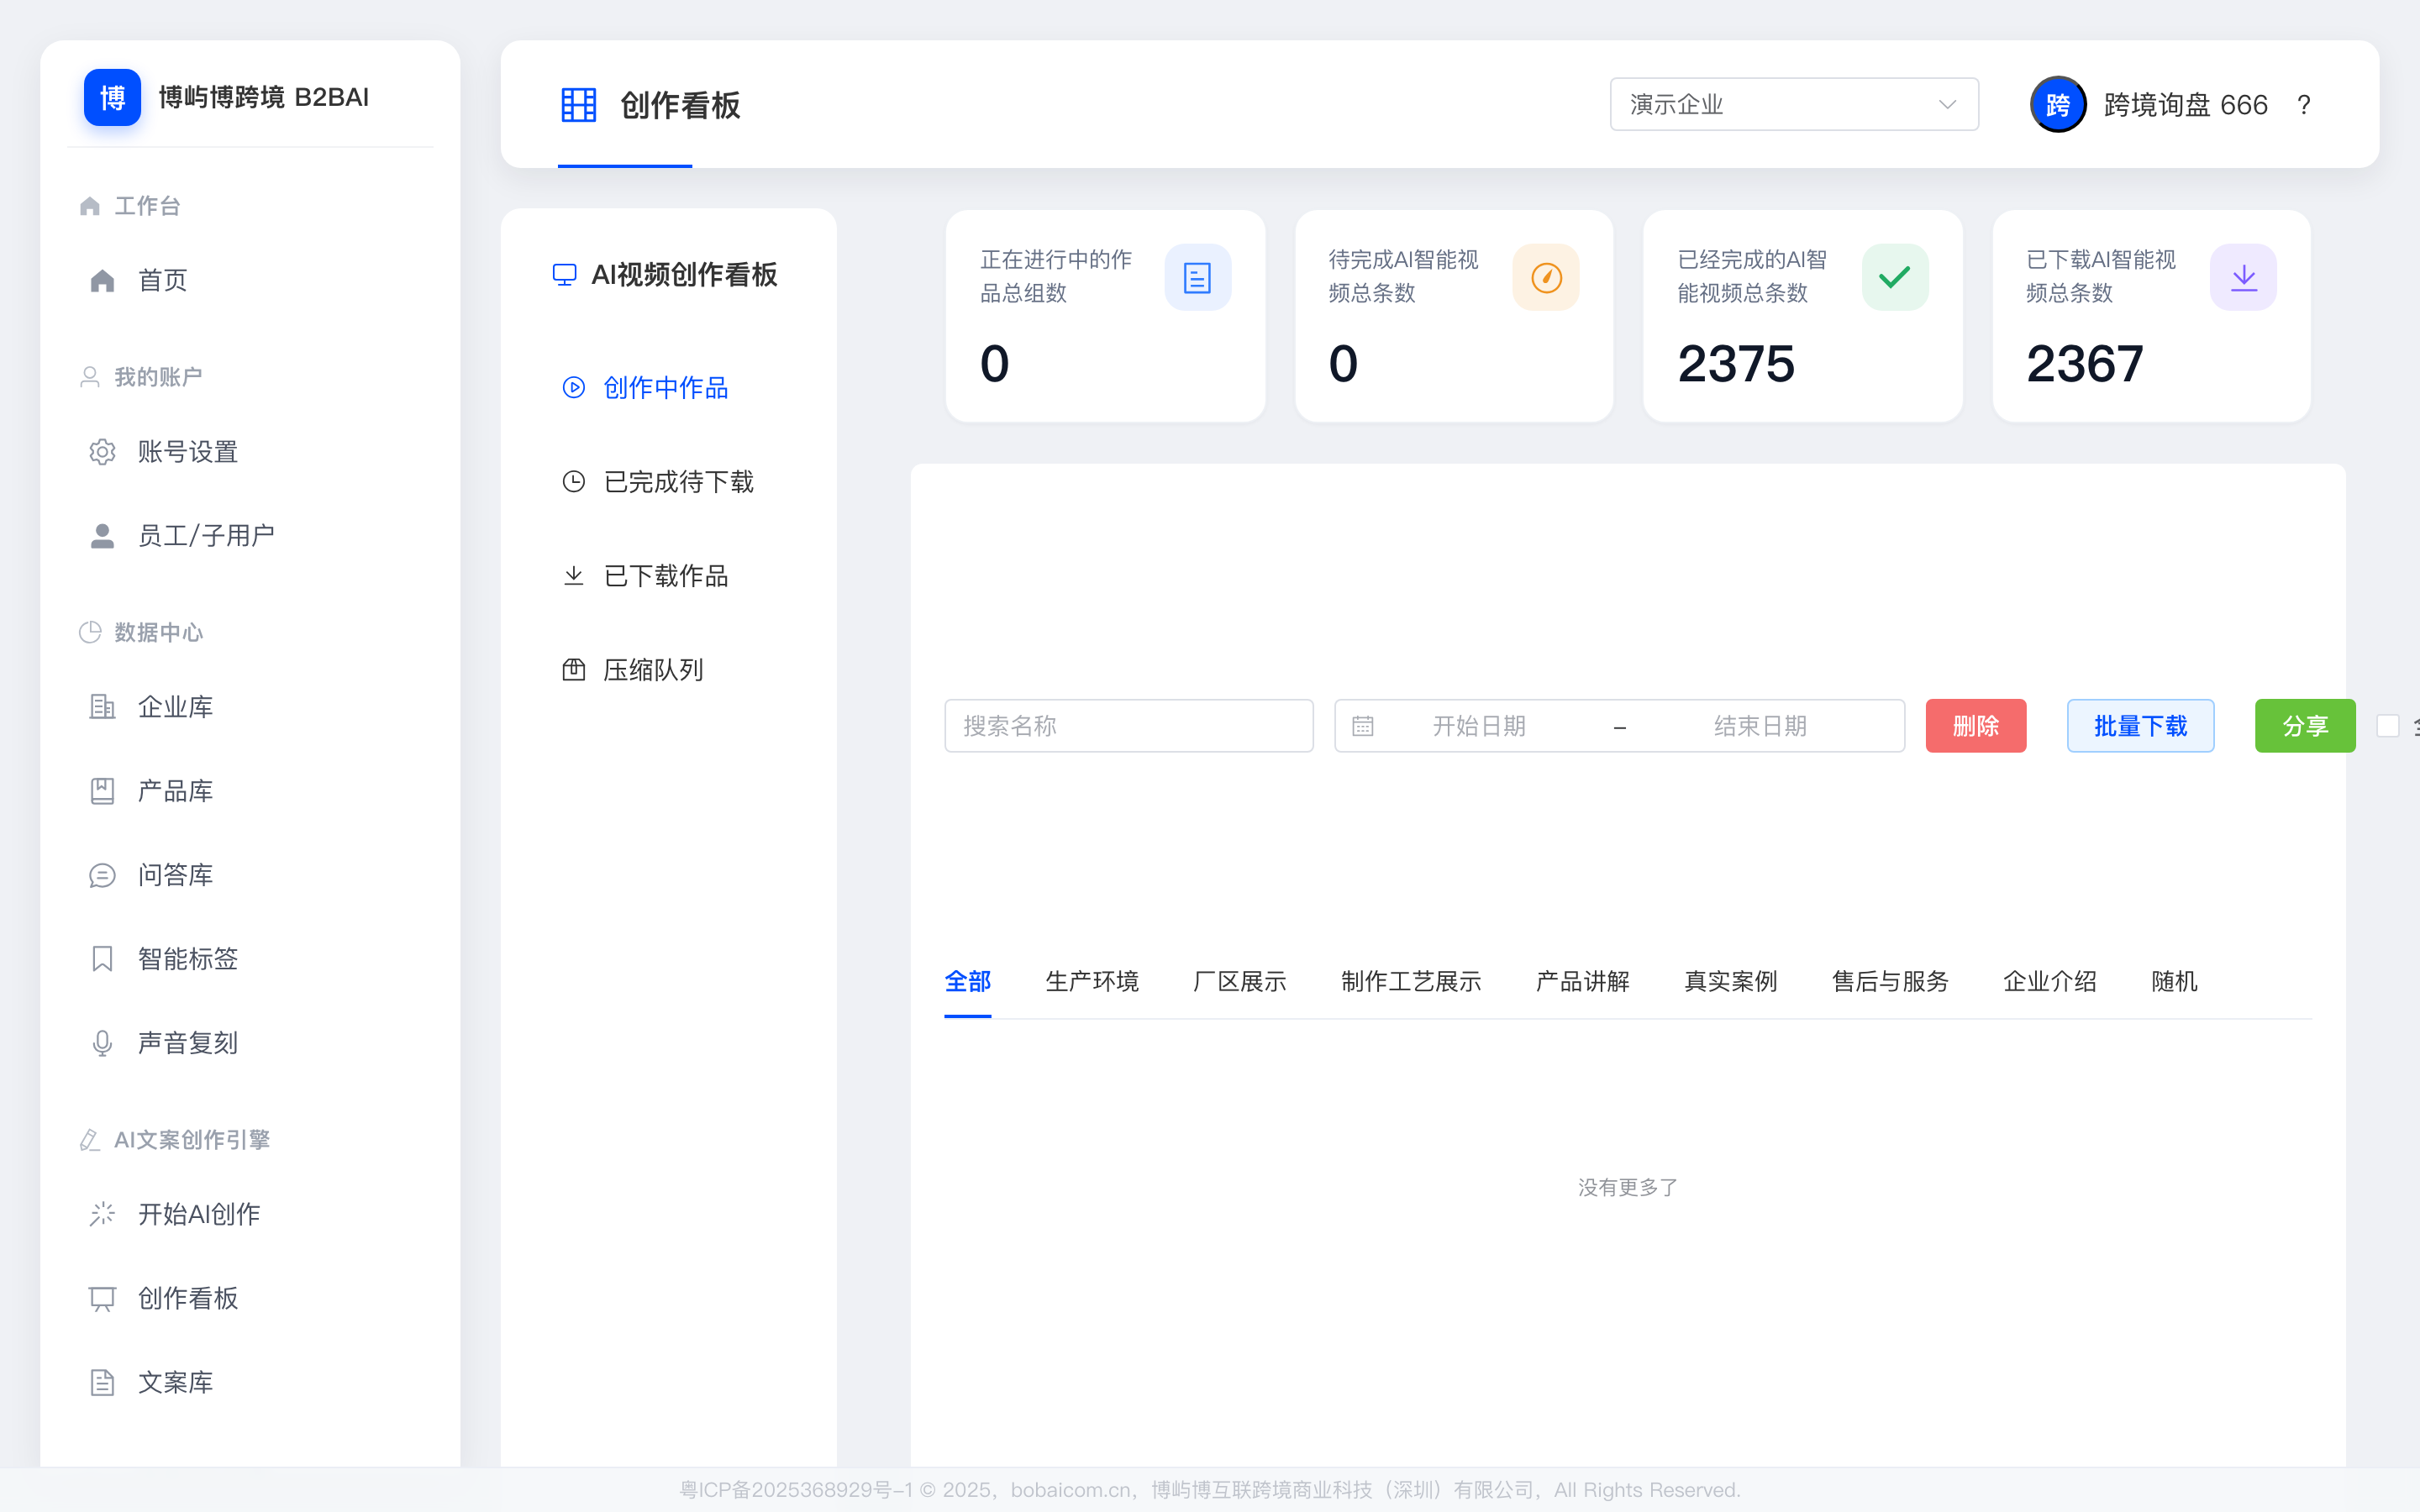2420x1512 pixels.
Task: Click the orange compass icon in 待完成 card
Action: tap(1546, 277)
